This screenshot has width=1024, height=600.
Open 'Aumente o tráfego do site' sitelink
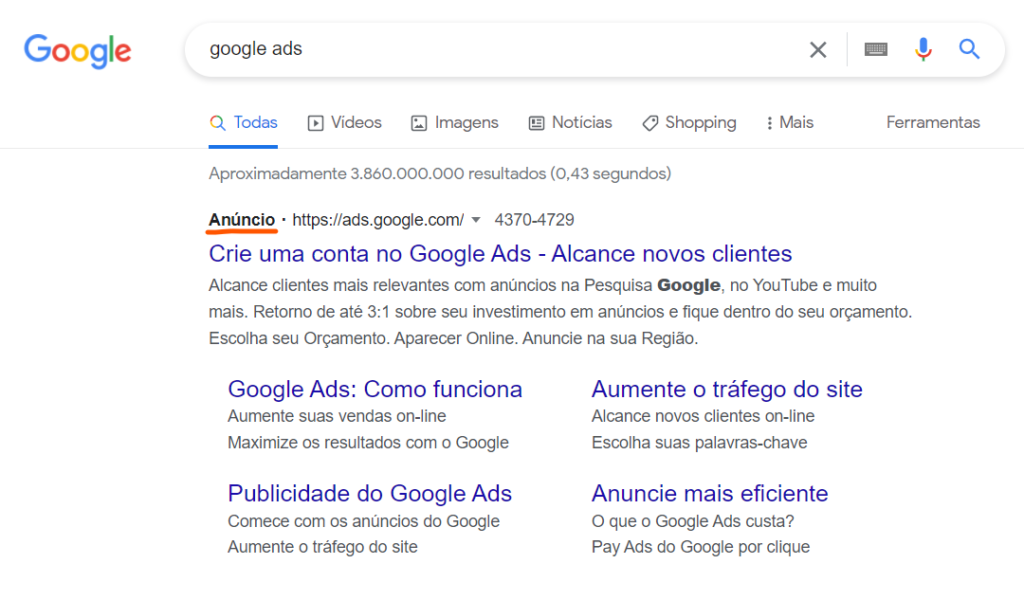point(727,389)
